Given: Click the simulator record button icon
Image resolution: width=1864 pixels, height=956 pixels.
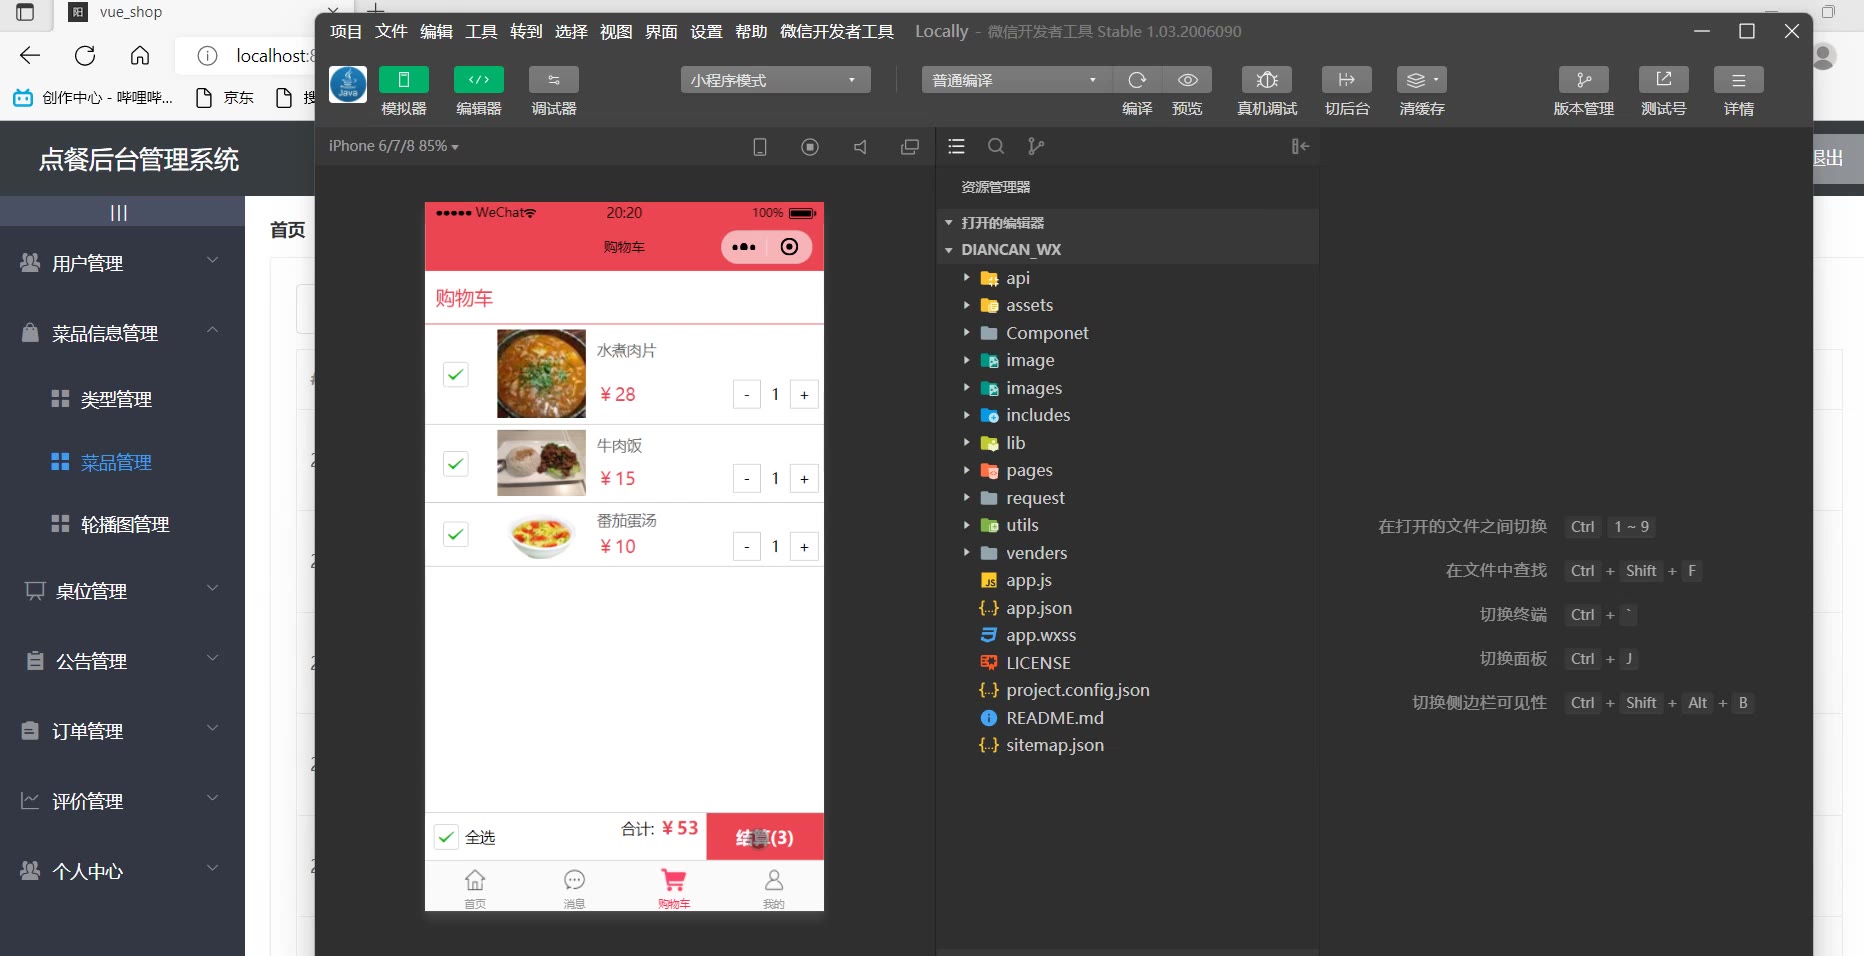Looking at the screenshot, I should (x=810, y=147).
